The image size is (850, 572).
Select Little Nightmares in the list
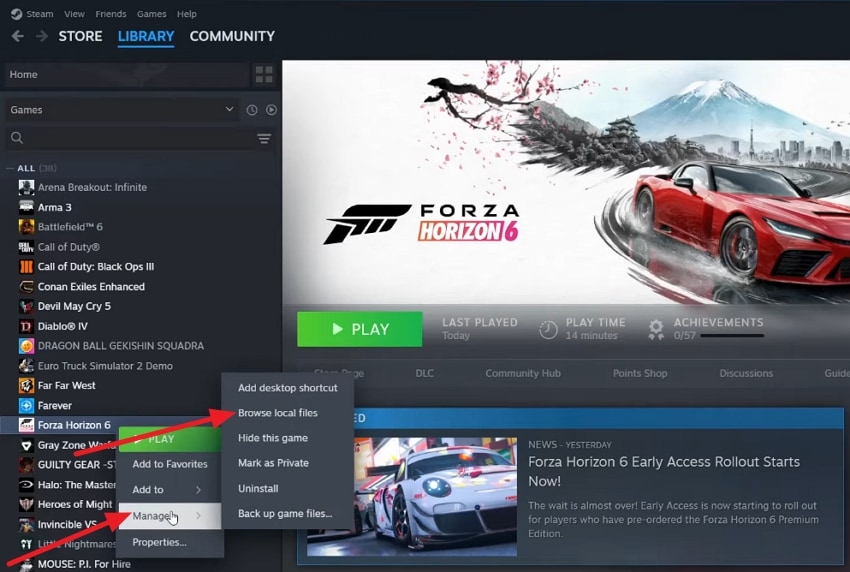tap(76, 544)
